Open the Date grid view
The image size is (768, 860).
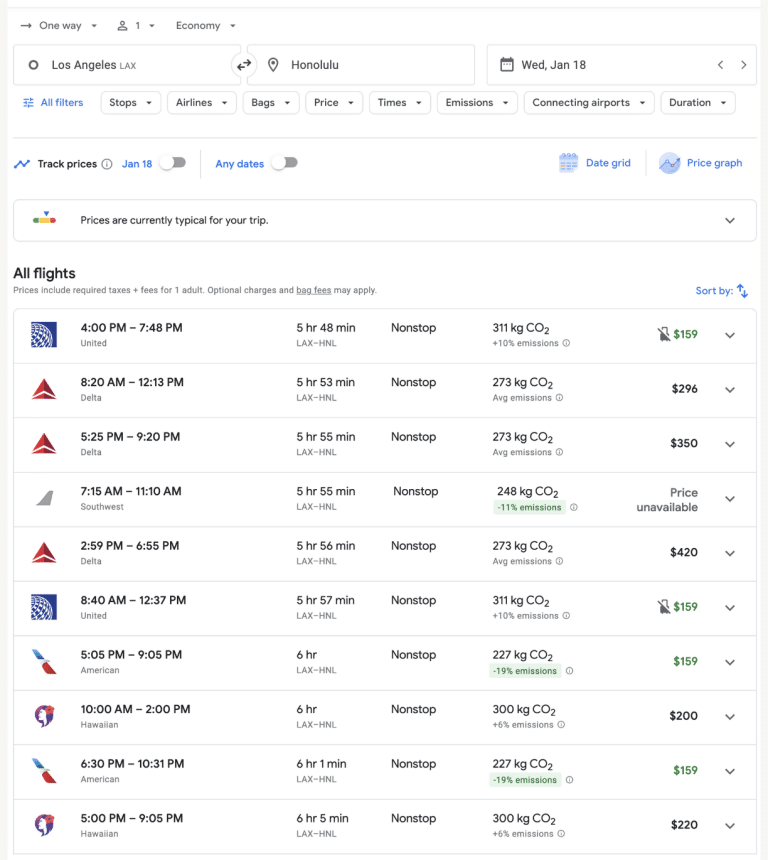tap(594, 162)
